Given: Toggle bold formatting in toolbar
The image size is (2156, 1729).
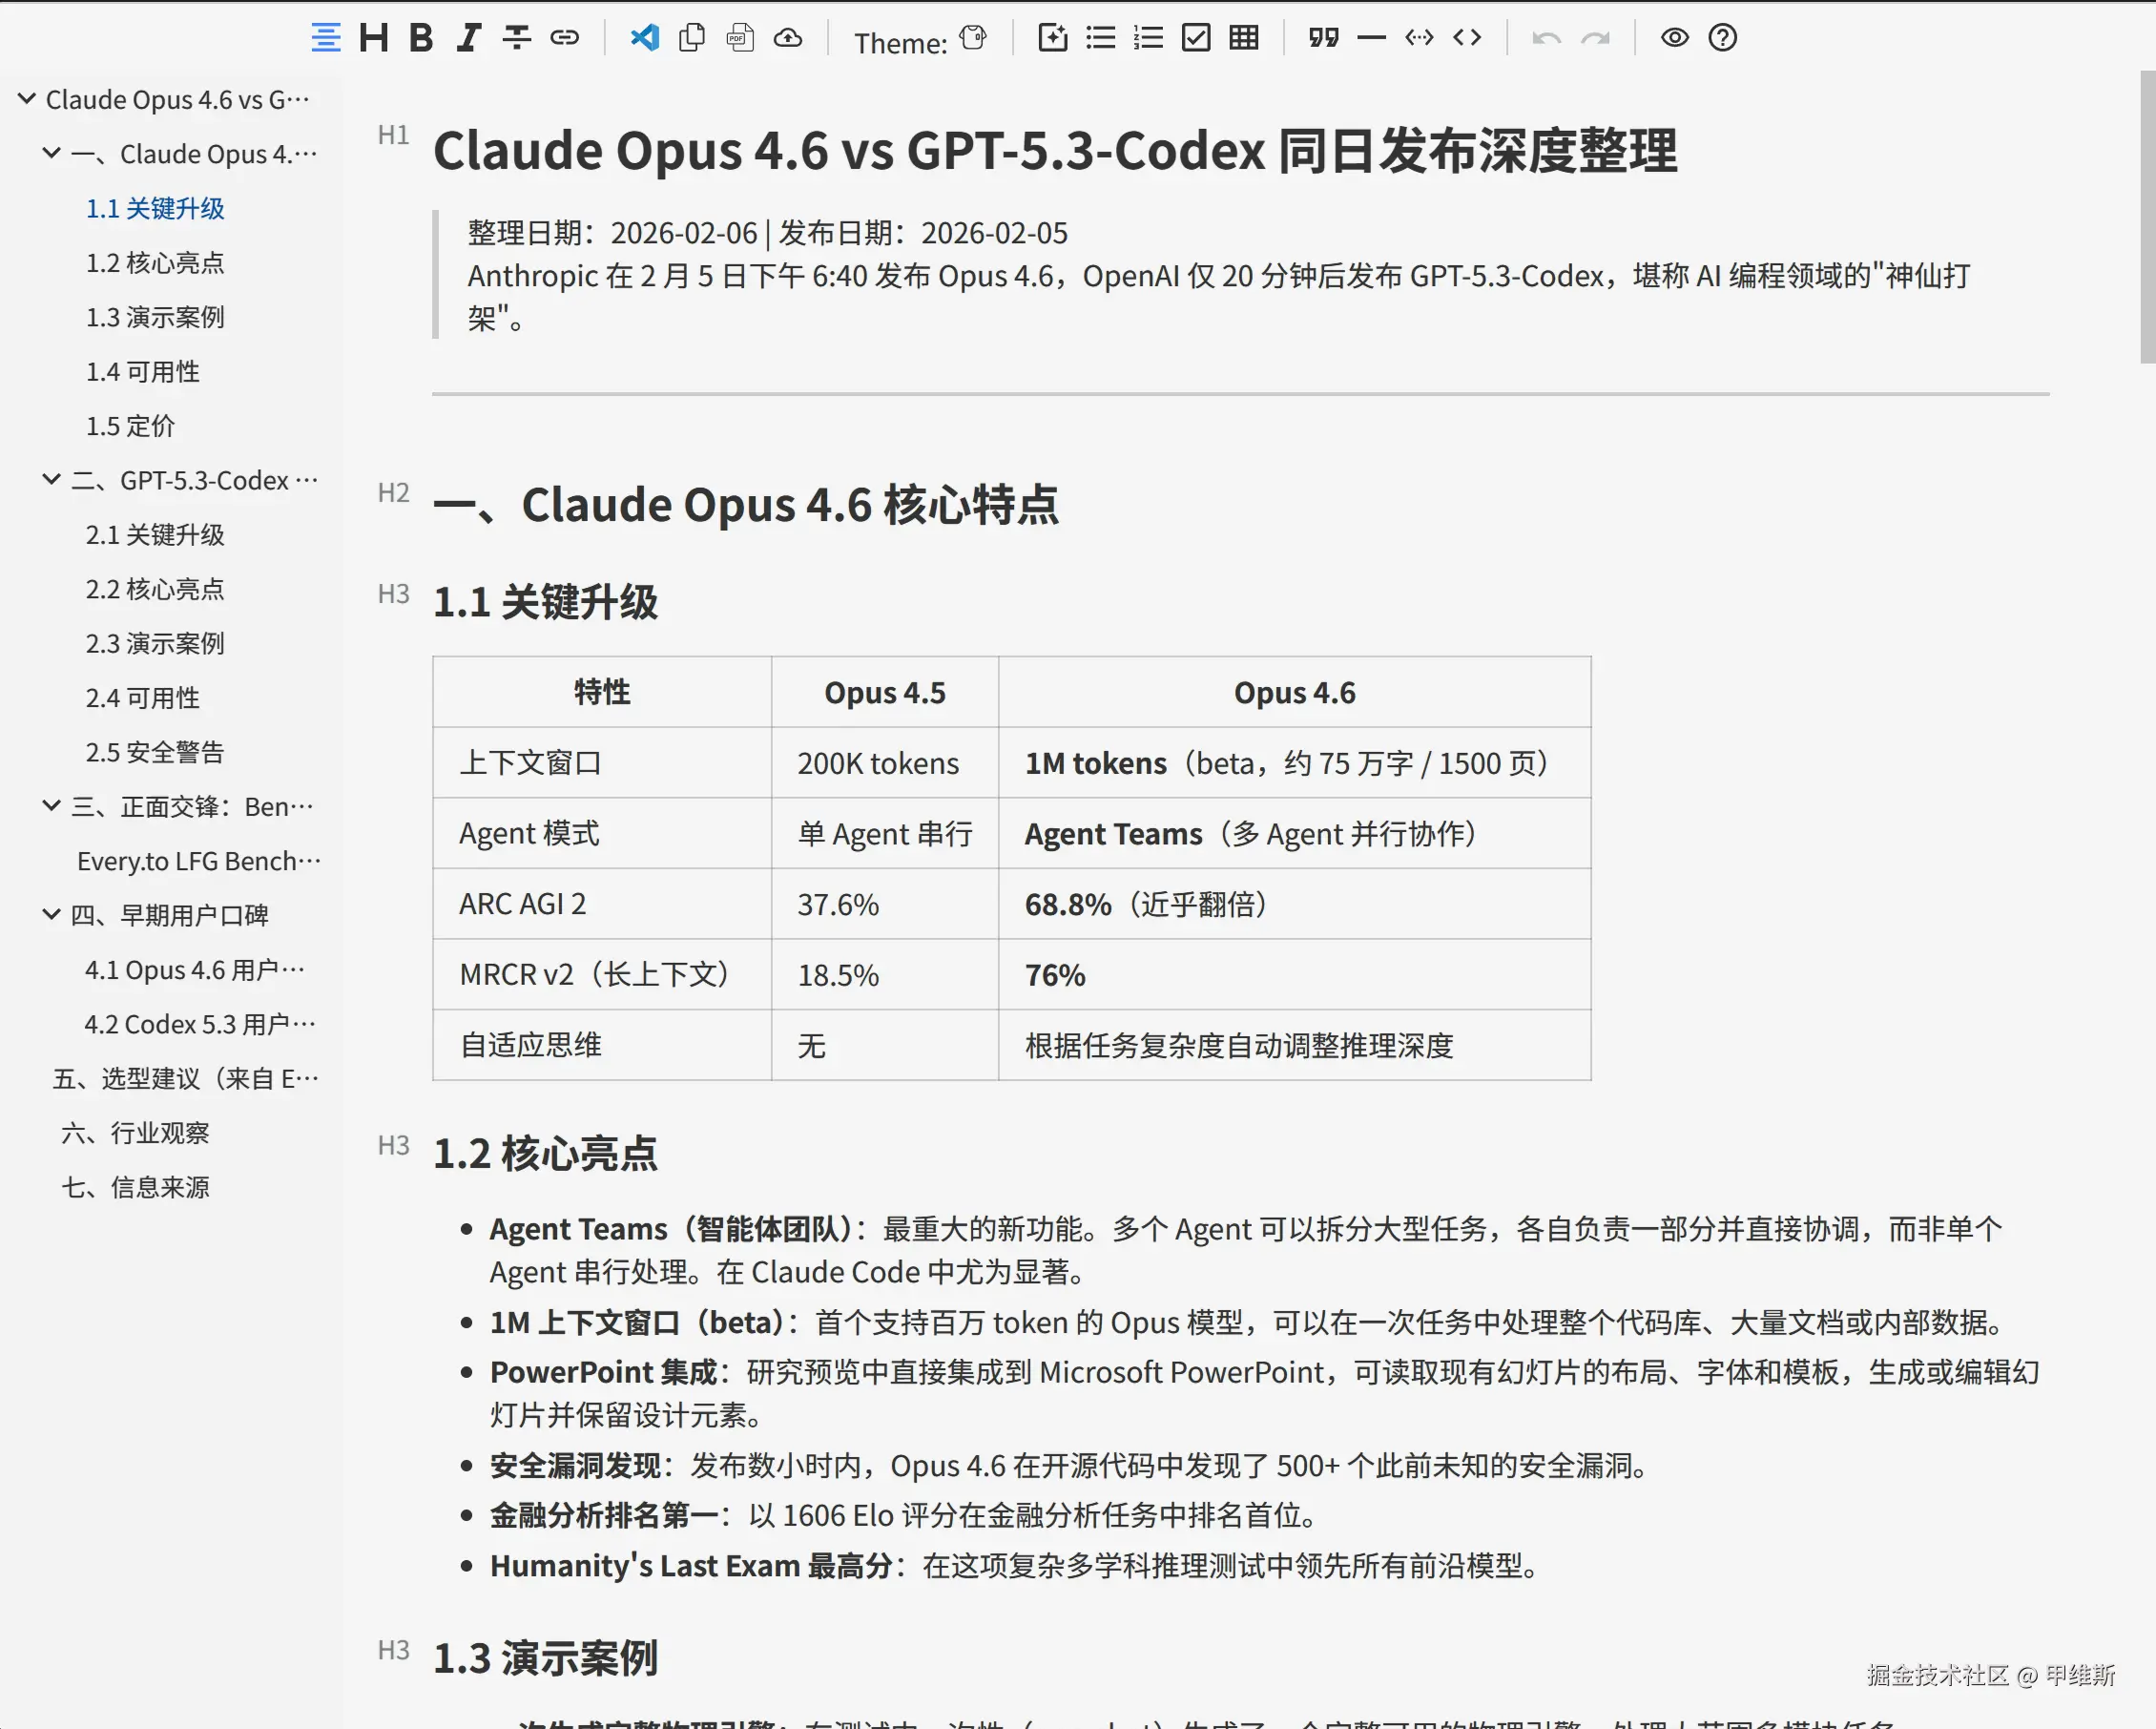Looking at the screenshot, I should point(421,38).
